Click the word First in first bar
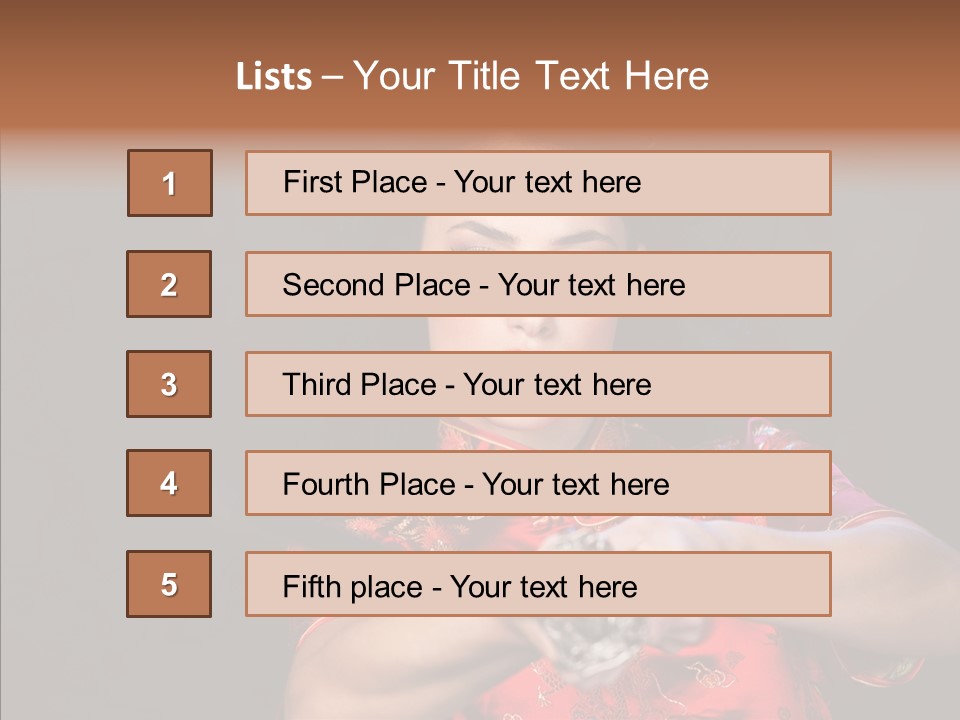The height and width of the screenshot is (720, 960). coord(309,182)
